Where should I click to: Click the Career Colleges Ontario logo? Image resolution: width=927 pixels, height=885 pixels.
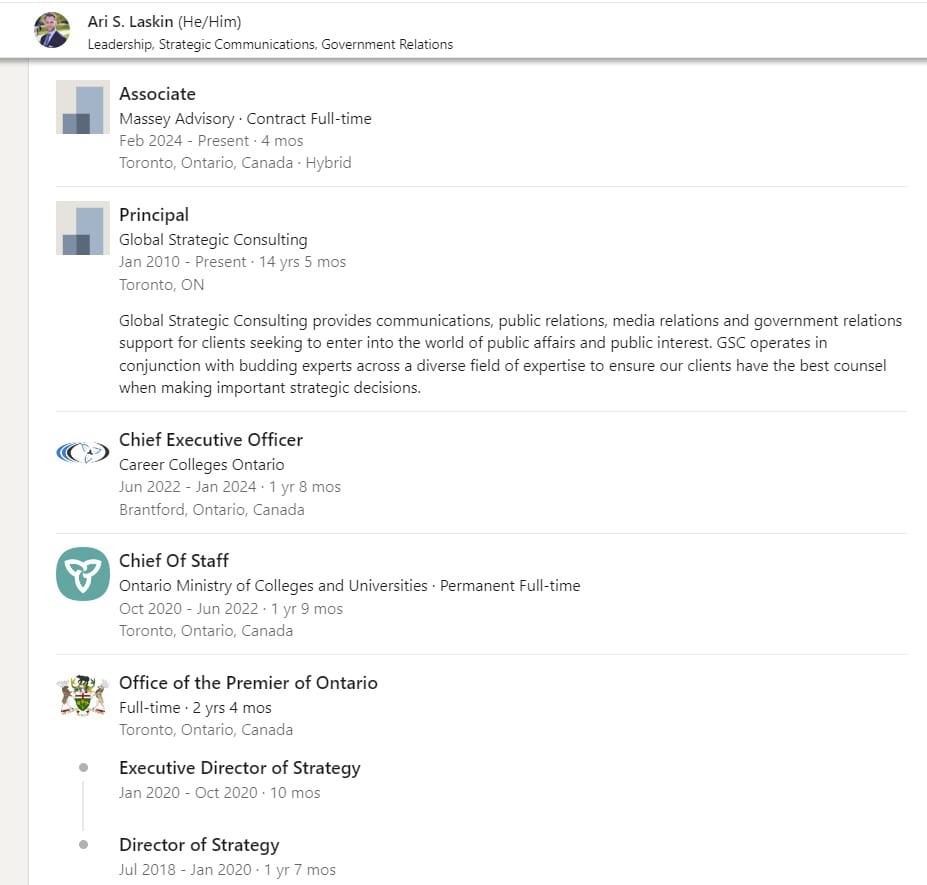coord(83,453)
